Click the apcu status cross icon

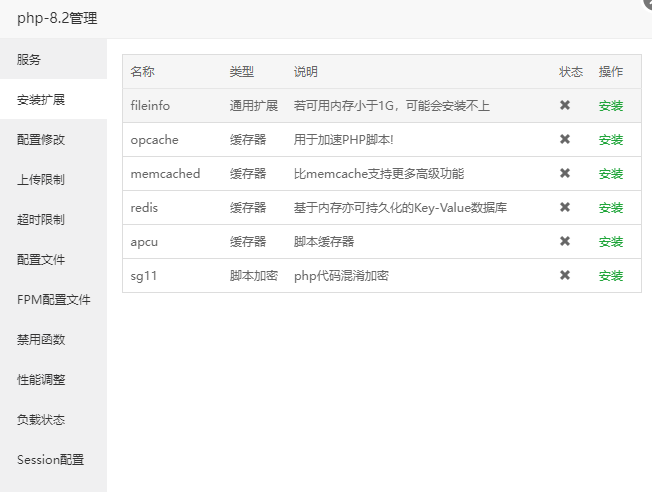pos(565,241)
